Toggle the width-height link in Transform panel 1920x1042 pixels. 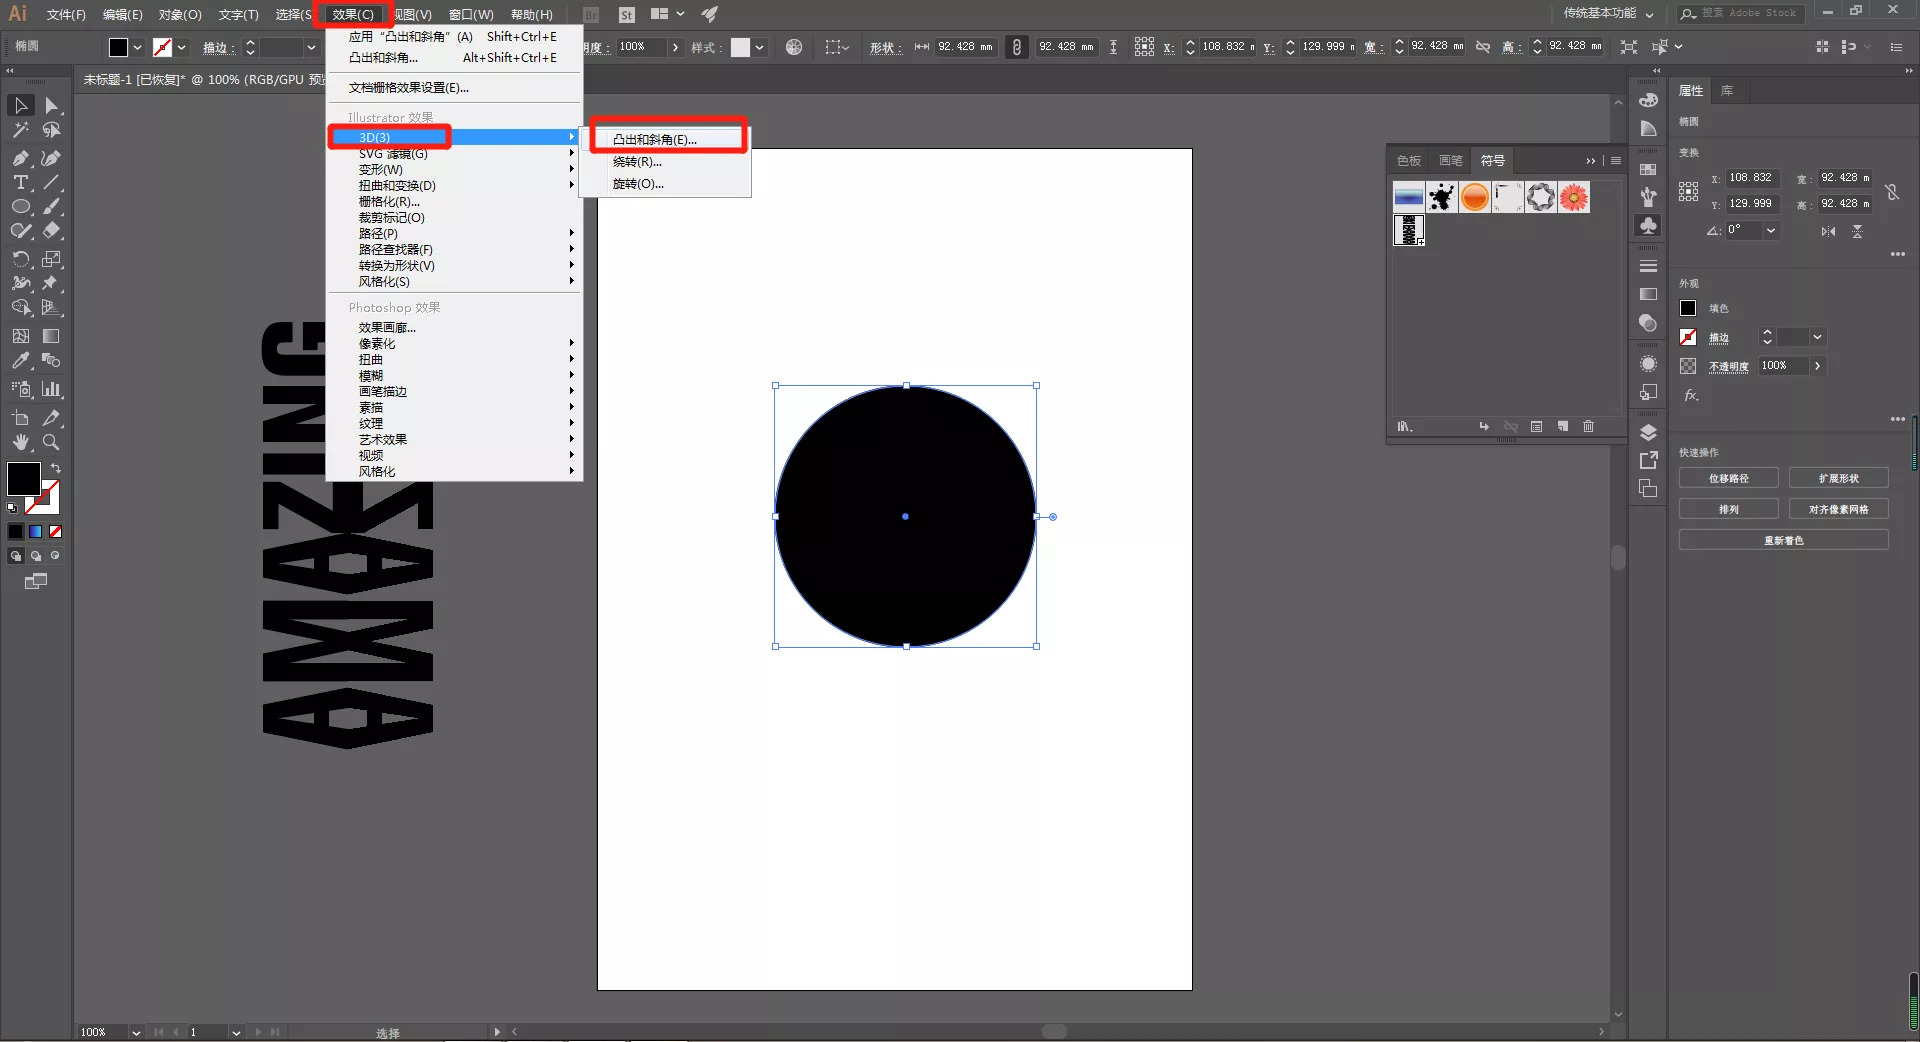pos(1893,191)
